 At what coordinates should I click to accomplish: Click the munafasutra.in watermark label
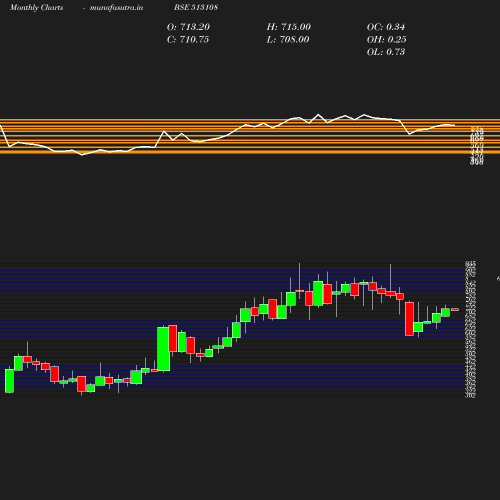point(116,7)
